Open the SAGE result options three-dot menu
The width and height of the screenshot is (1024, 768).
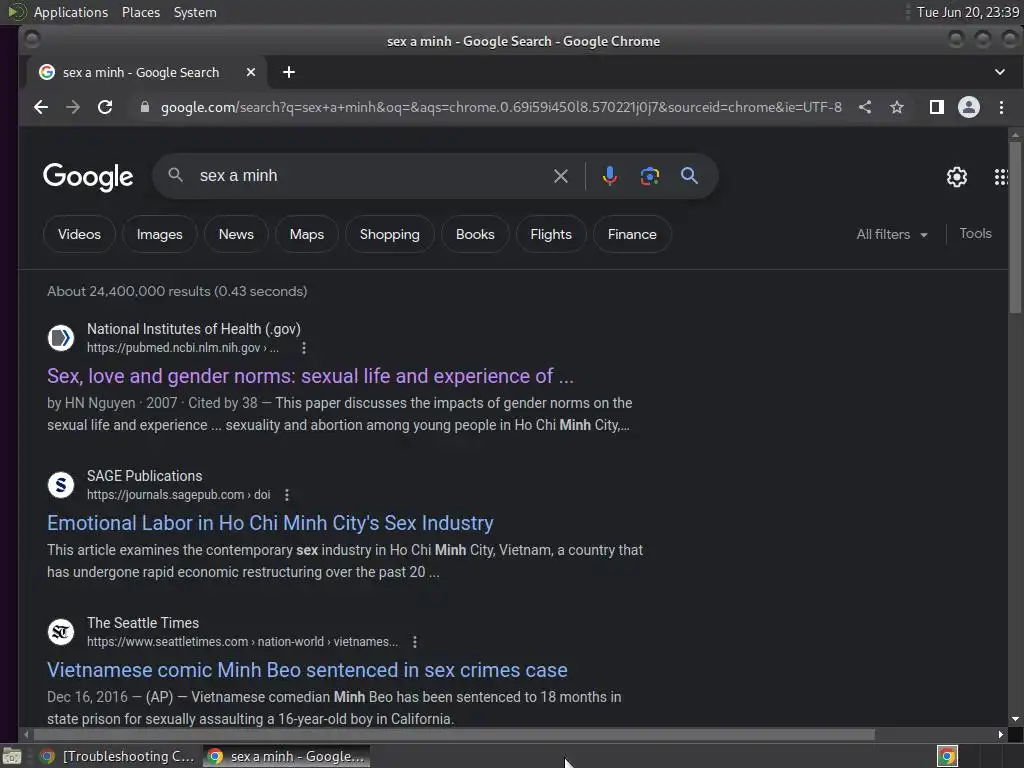[287, 495]
